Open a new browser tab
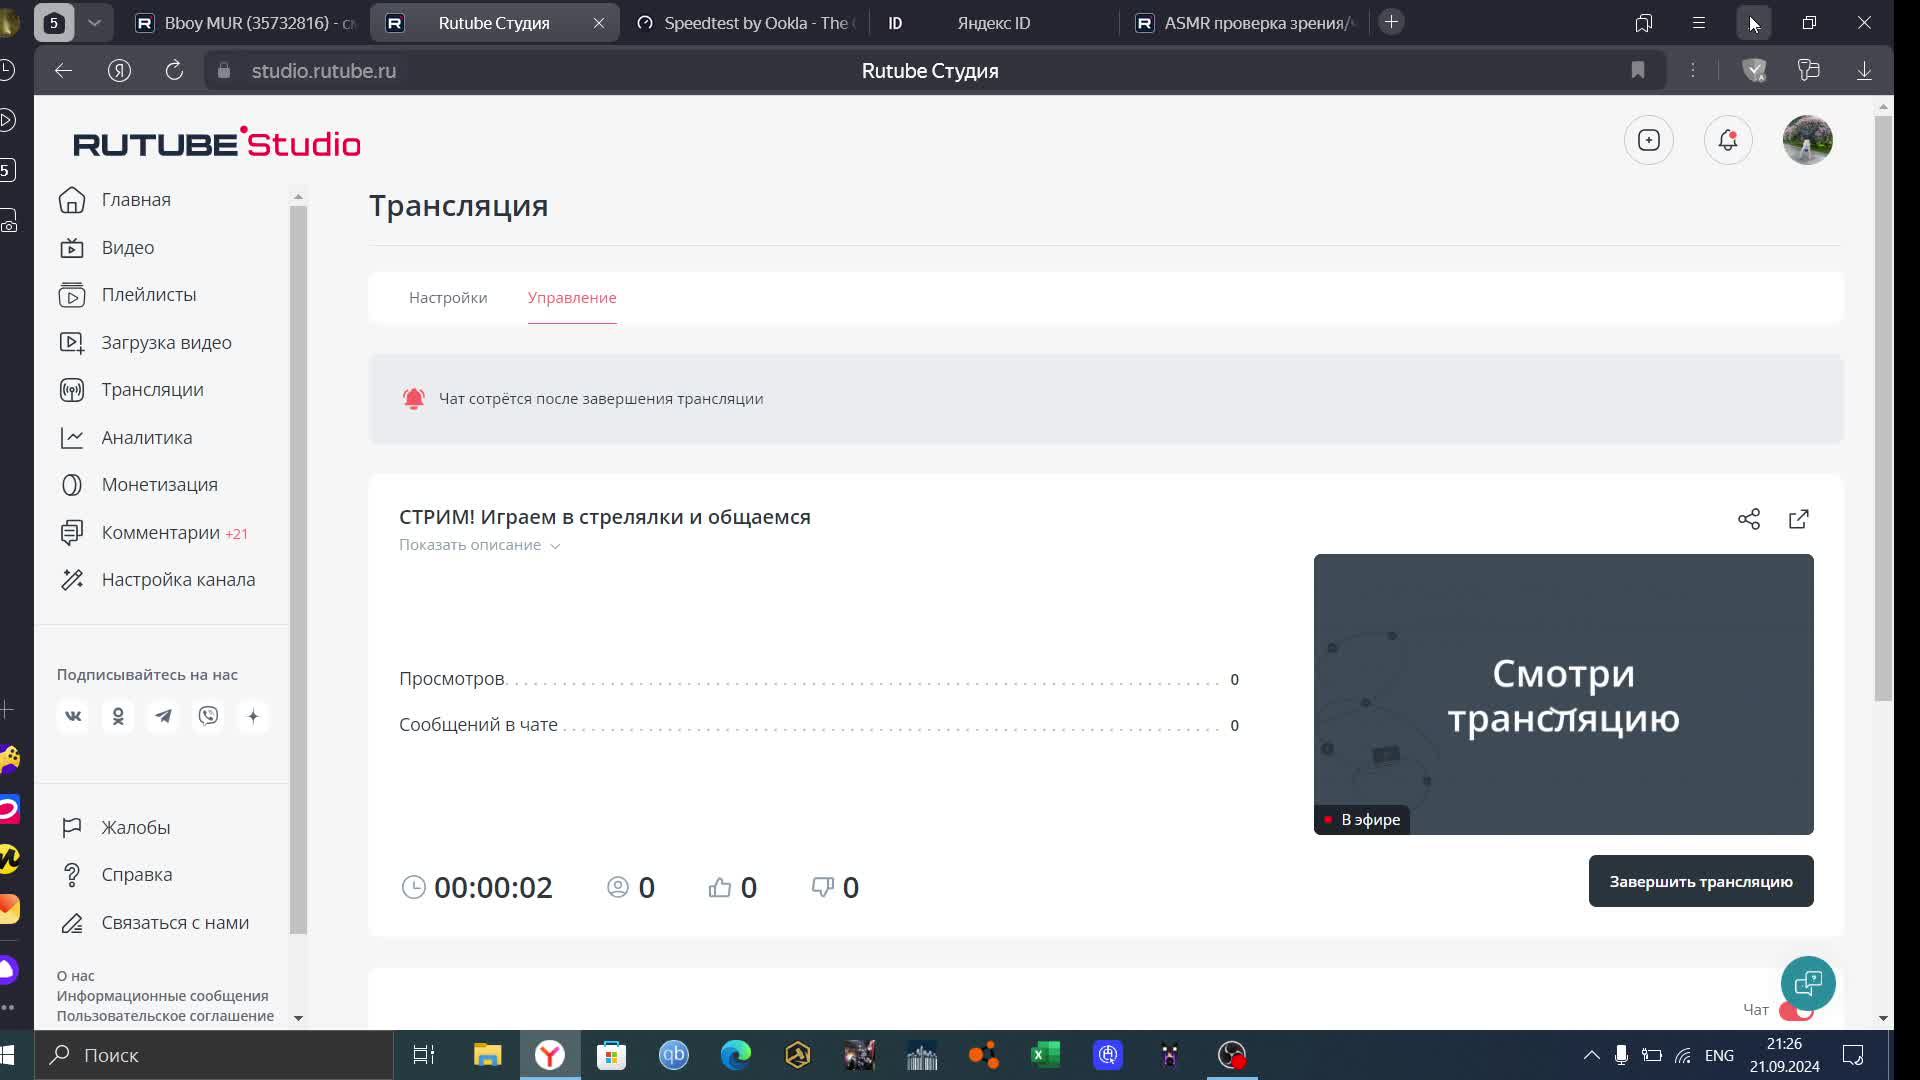 point(1391,22)
